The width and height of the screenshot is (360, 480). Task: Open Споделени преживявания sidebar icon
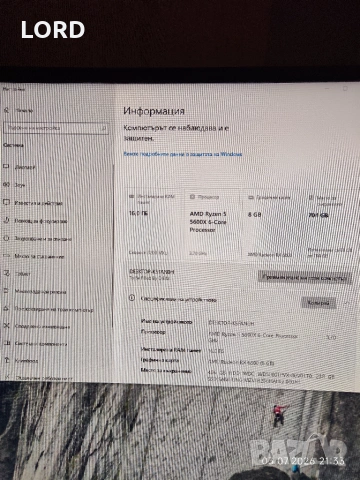point(6,326)
